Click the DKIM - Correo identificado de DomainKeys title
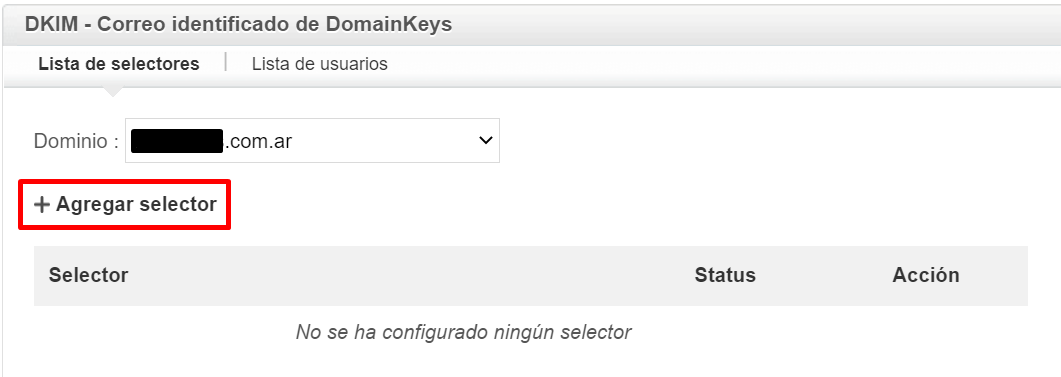This screenshot has height=377, width=1061. point(238,24)
